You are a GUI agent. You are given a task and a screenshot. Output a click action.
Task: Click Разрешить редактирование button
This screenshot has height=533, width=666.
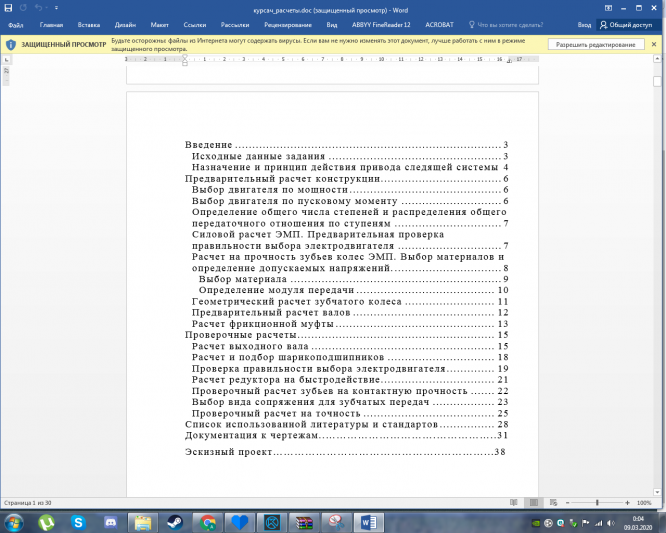point(596,45)
